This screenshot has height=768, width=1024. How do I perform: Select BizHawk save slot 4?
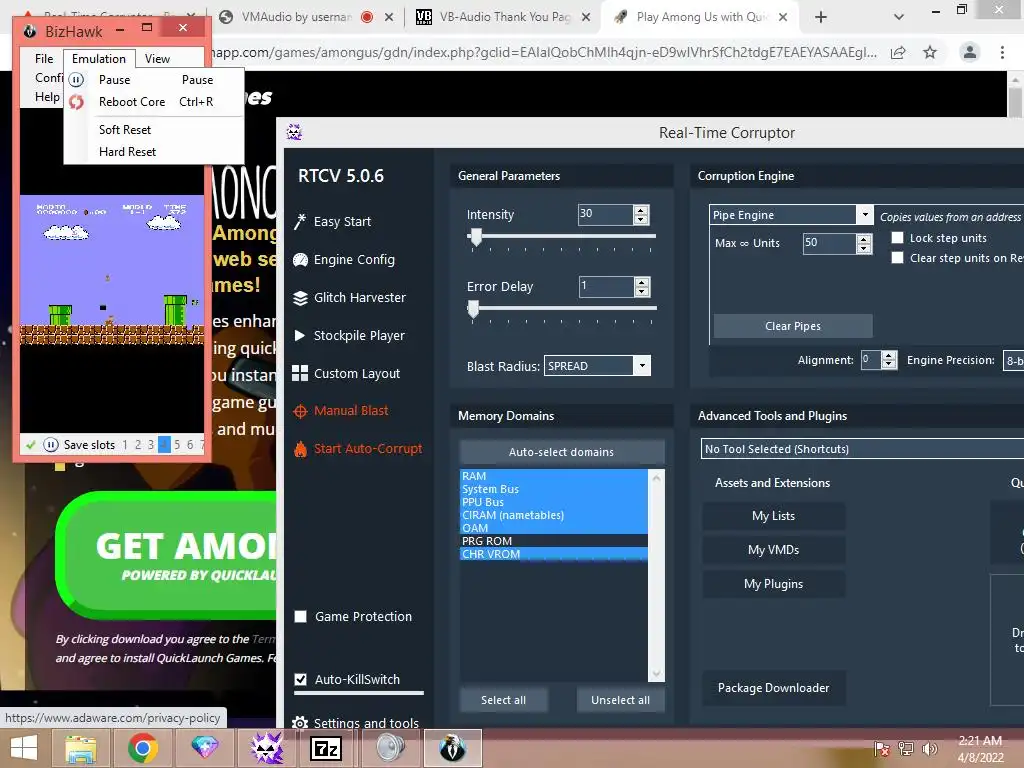click(x=164, y=445)
